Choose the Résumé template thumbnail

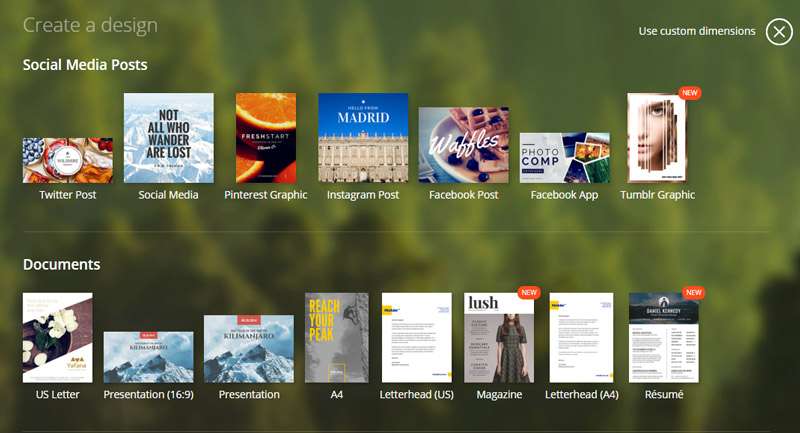point(664,338)
